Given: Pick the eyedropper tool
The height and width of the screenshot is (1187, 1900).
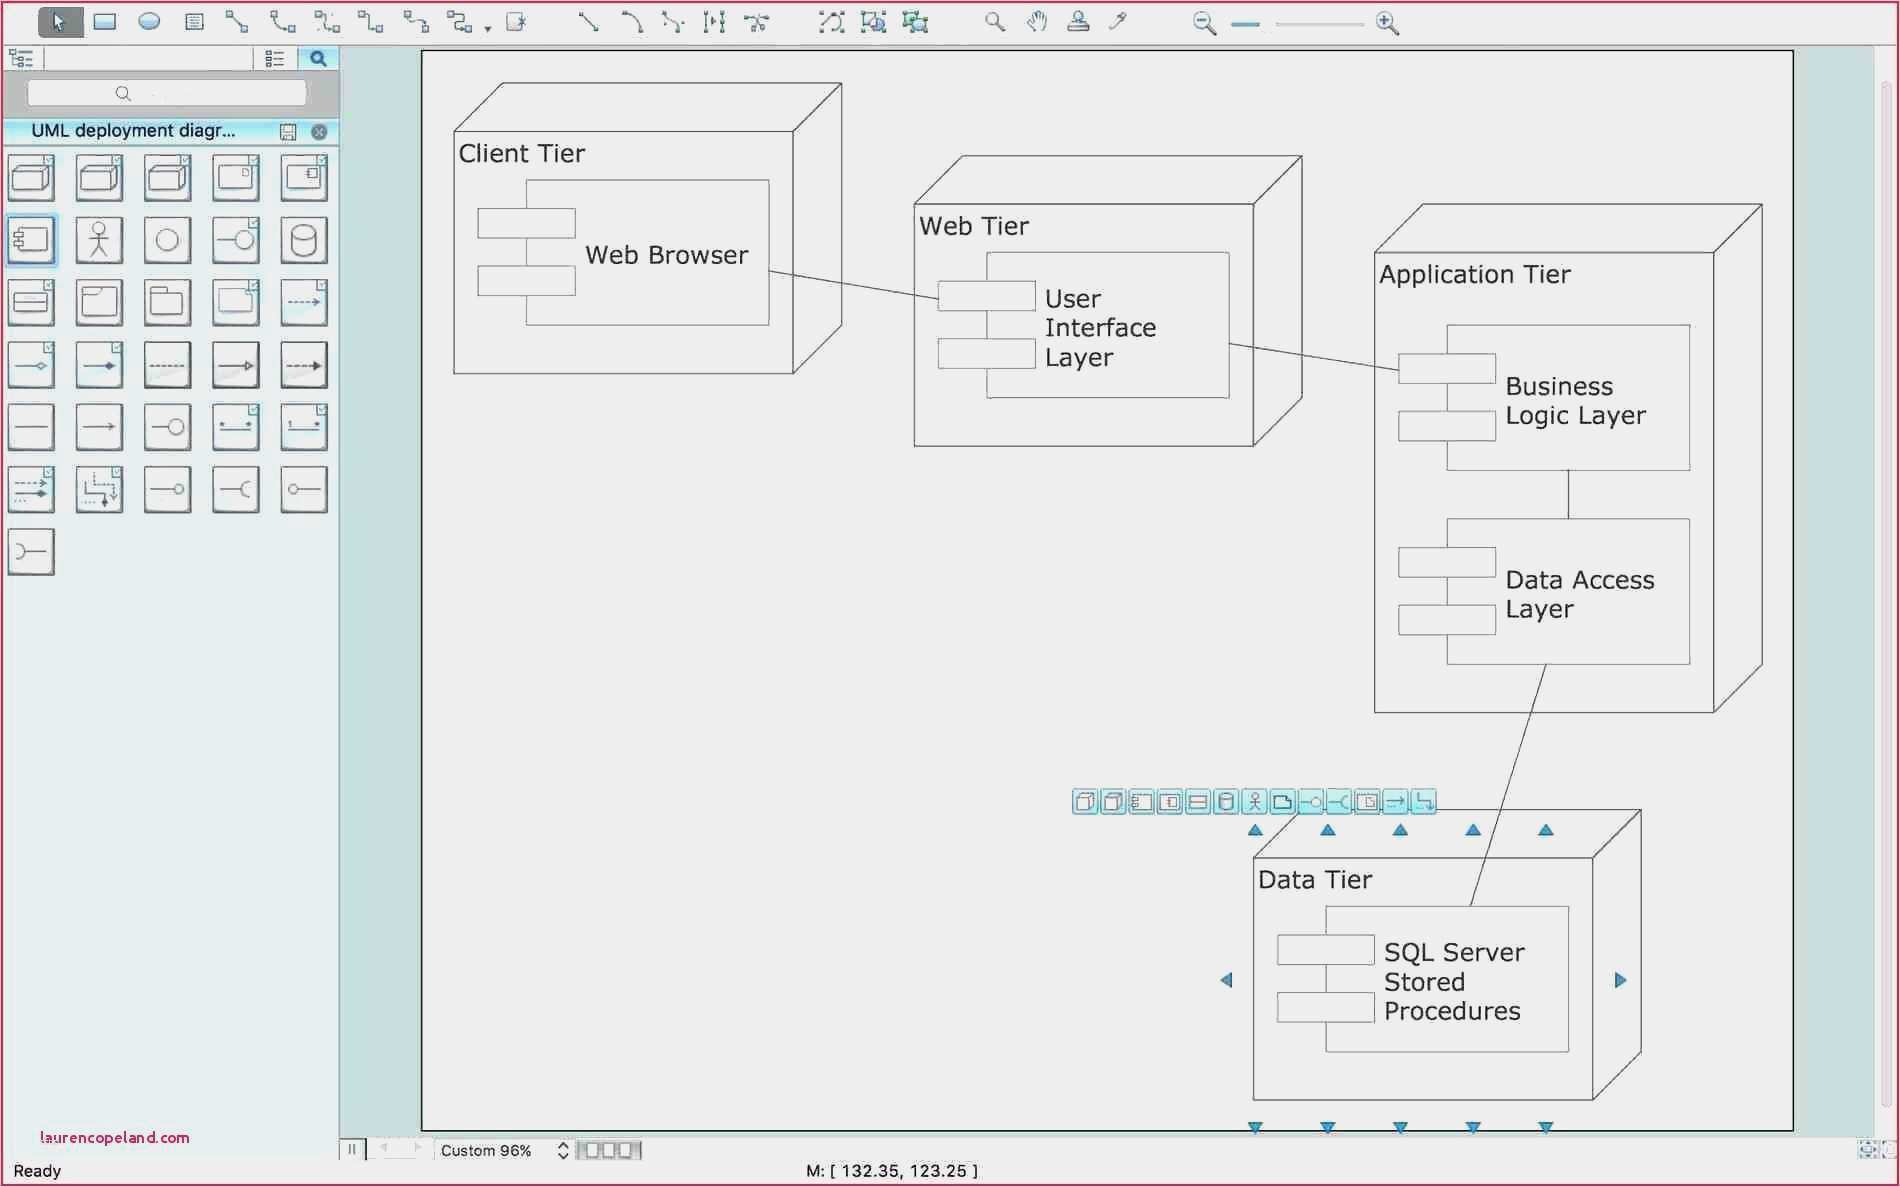Looking at the screenshot, I should [x=1119, y=21].
